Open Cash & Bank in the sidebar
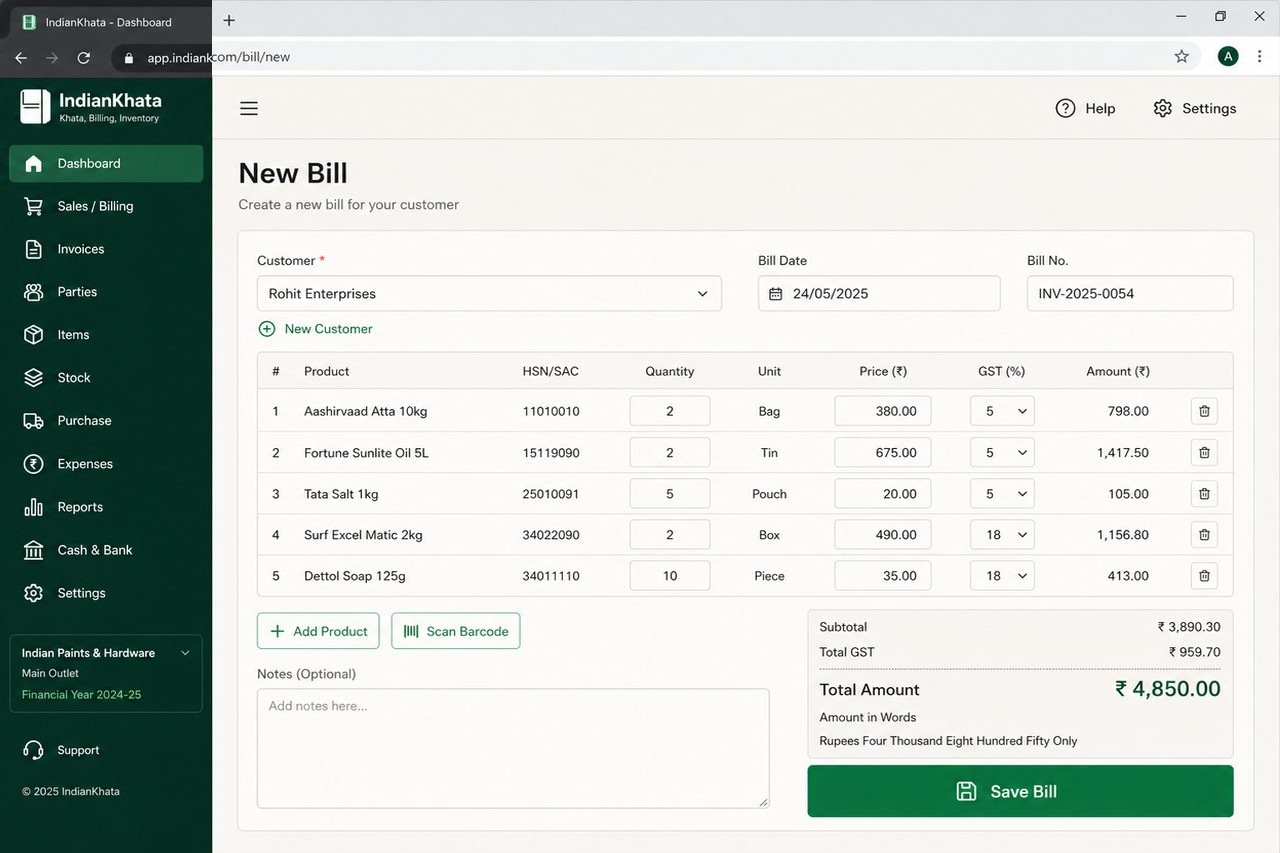This screenshot has height=853, width=1280. (x=106, y=550)
